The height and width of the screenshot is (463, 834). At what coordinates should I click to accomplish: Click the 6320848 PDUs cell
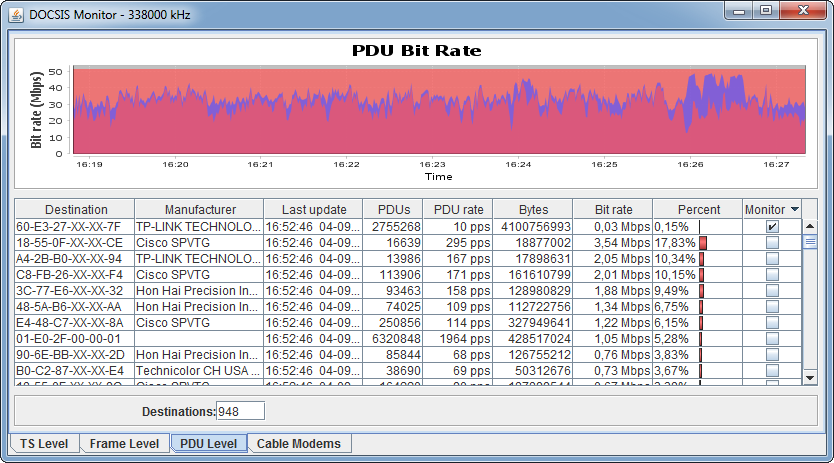(x=393, y=338)
